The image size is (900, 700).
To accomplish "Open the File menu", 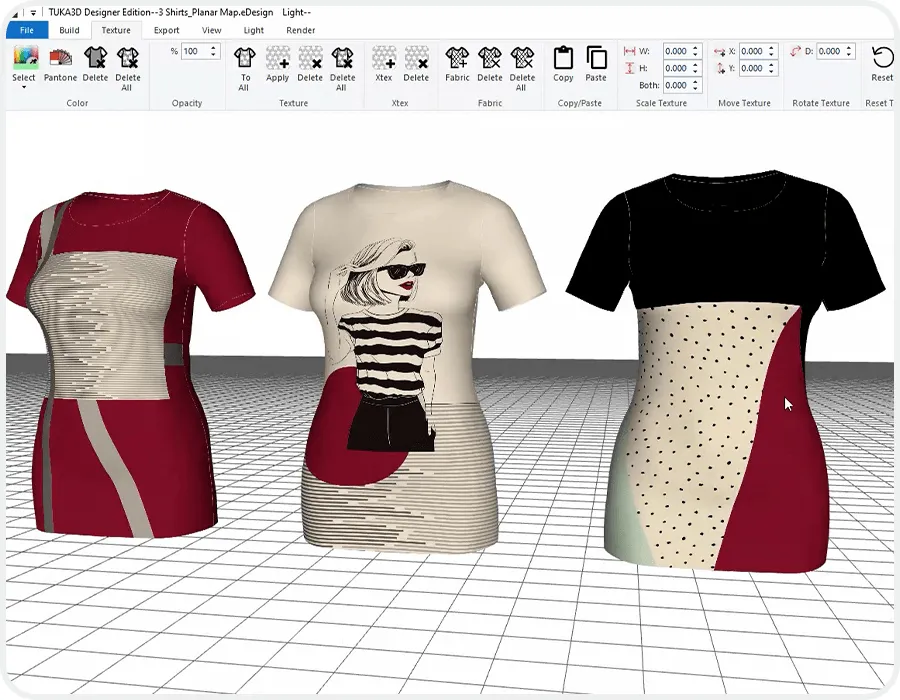I will coord(26,30).
